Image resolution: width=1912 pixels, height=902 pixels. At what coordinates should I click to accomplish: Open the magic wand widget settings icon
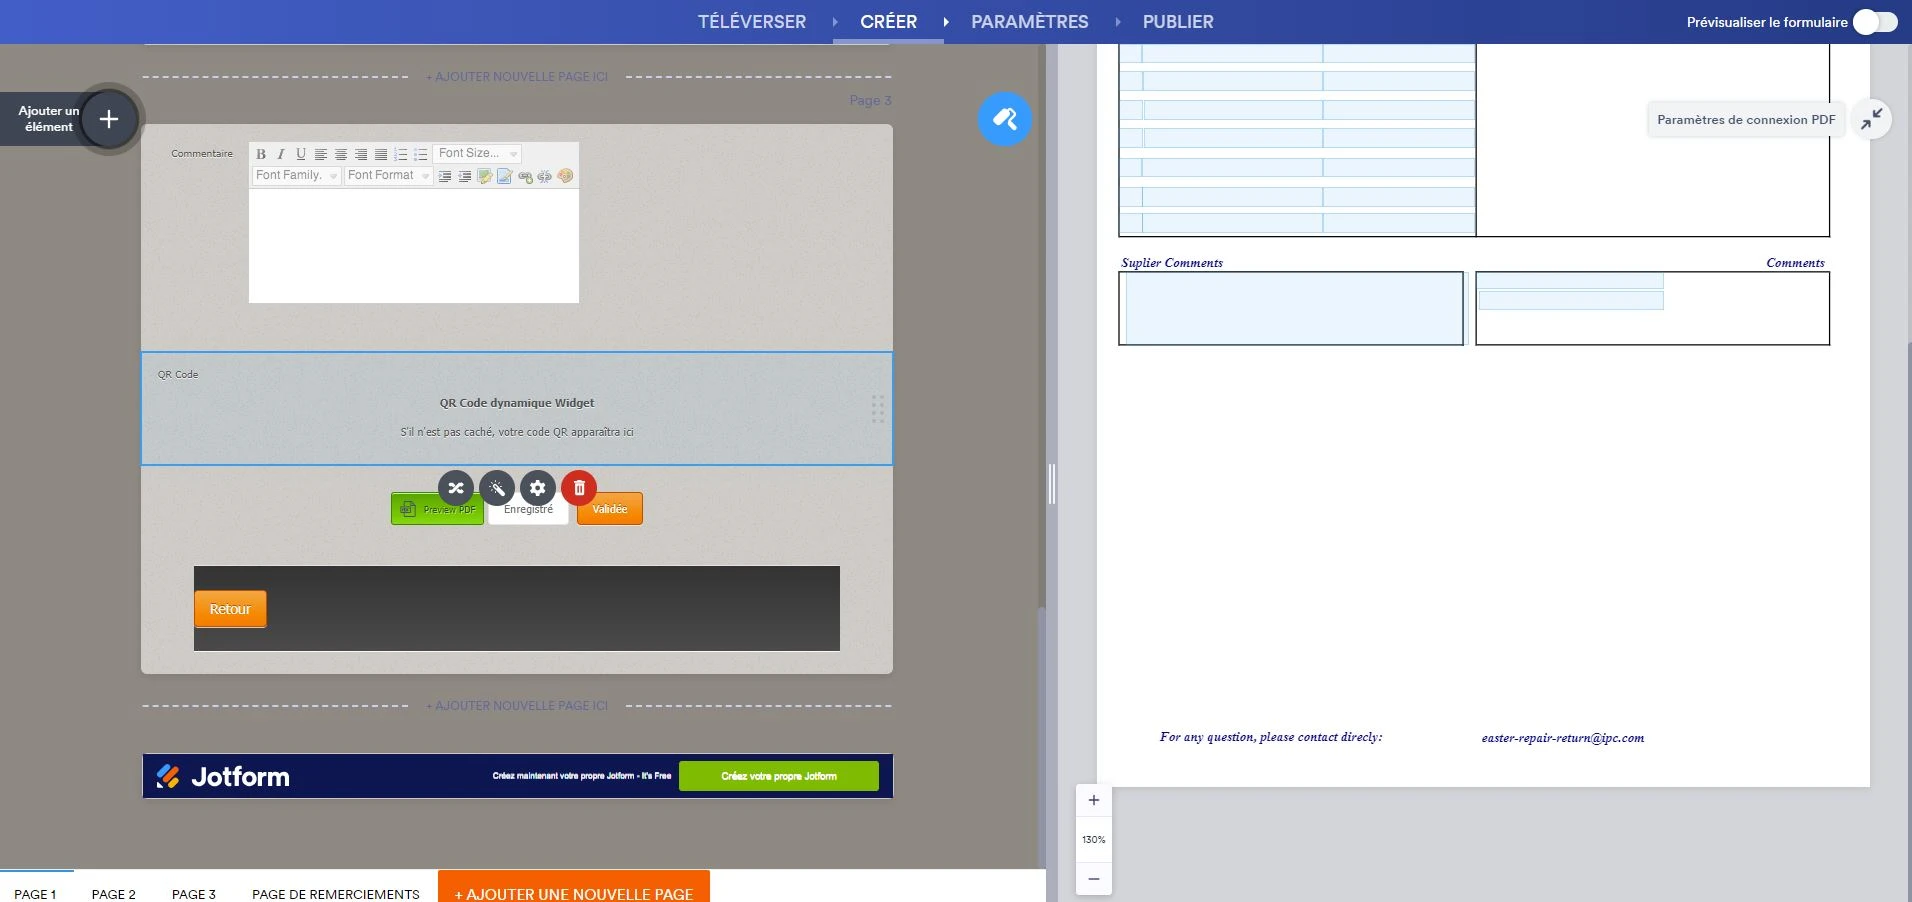pyautogui.click(x=497, y=488)
